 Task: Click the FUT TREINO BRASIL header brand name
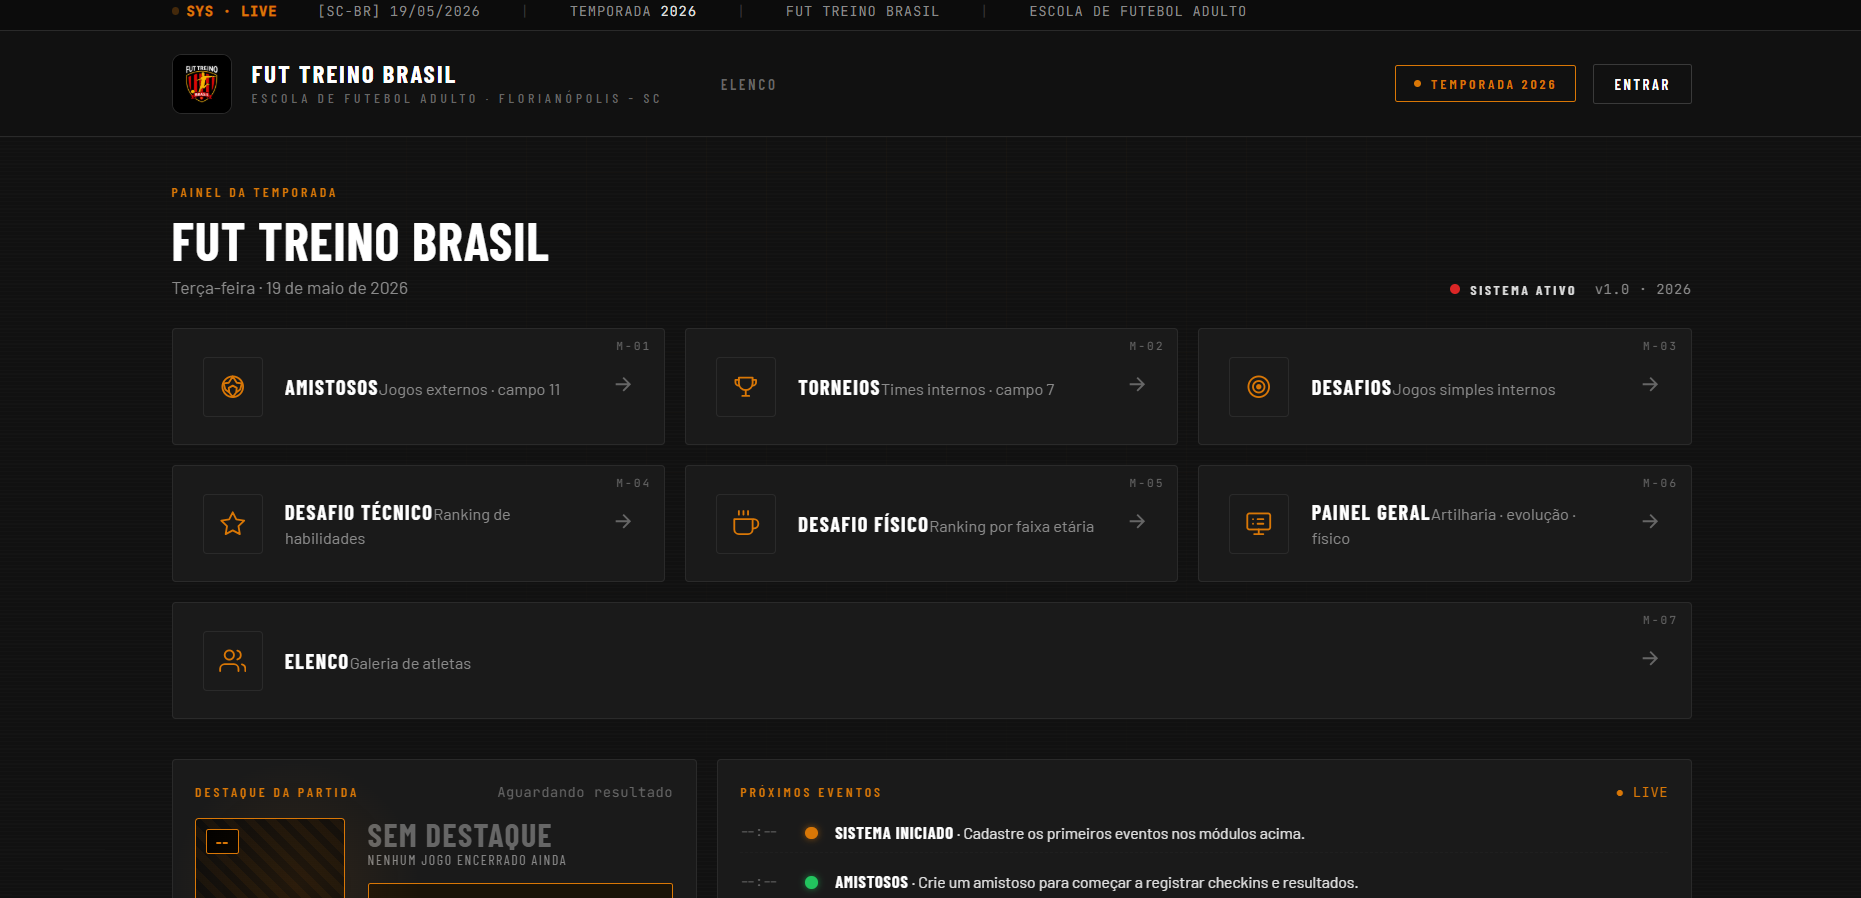(x=353, y=75)
